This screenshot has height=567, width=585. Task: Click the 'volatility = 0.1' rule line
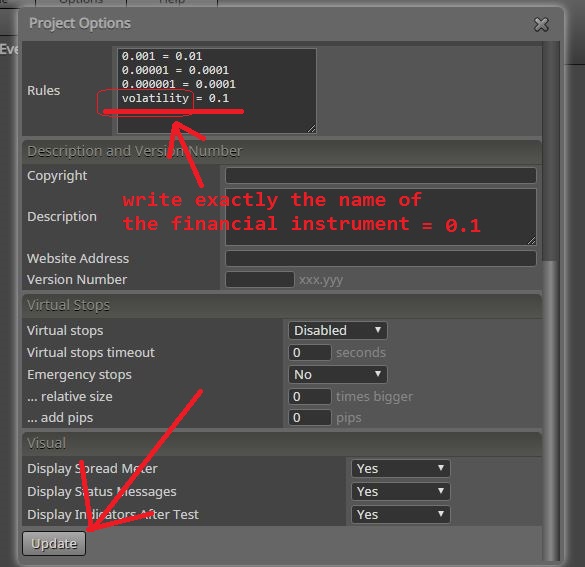[x=175, y=98]
